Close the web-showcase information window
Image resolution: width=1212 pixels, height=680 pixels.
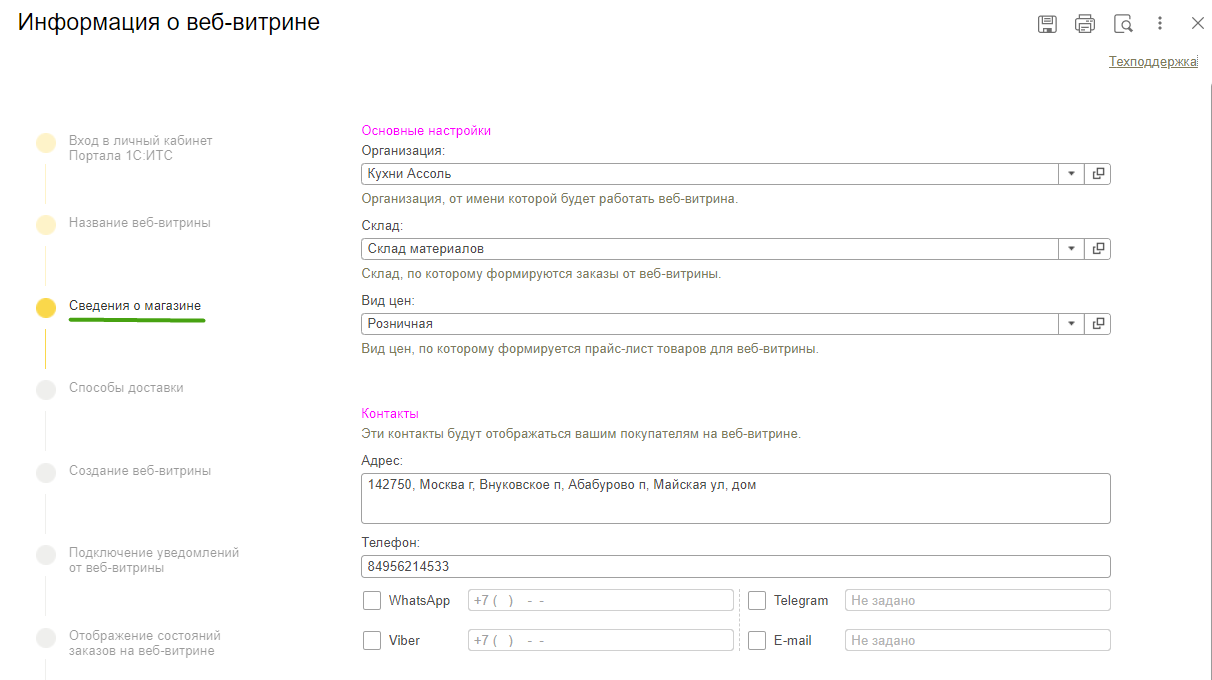pyautogui.click(x=1197, y=24)
